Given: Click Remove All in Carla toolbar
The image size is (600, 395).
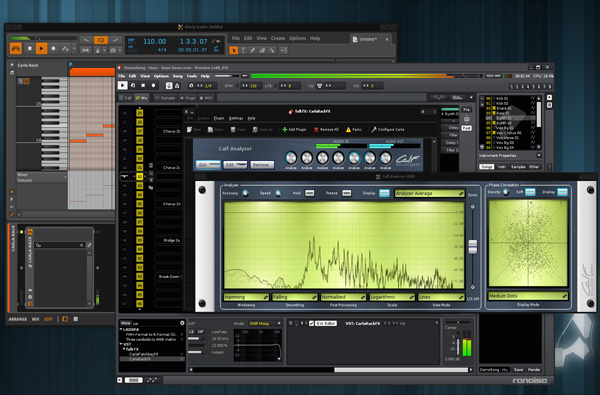Looking at the screenshot, I should click(326, 130).
